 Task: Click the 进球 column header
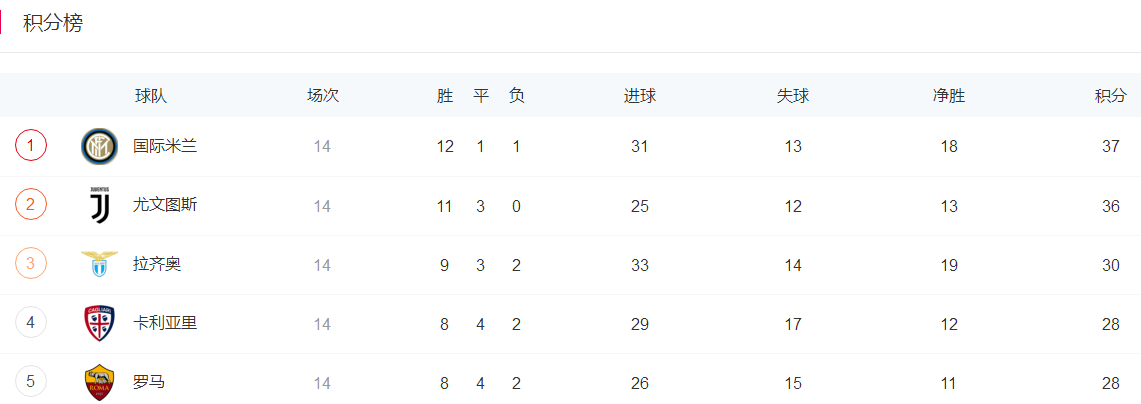(x=640, y=96)
